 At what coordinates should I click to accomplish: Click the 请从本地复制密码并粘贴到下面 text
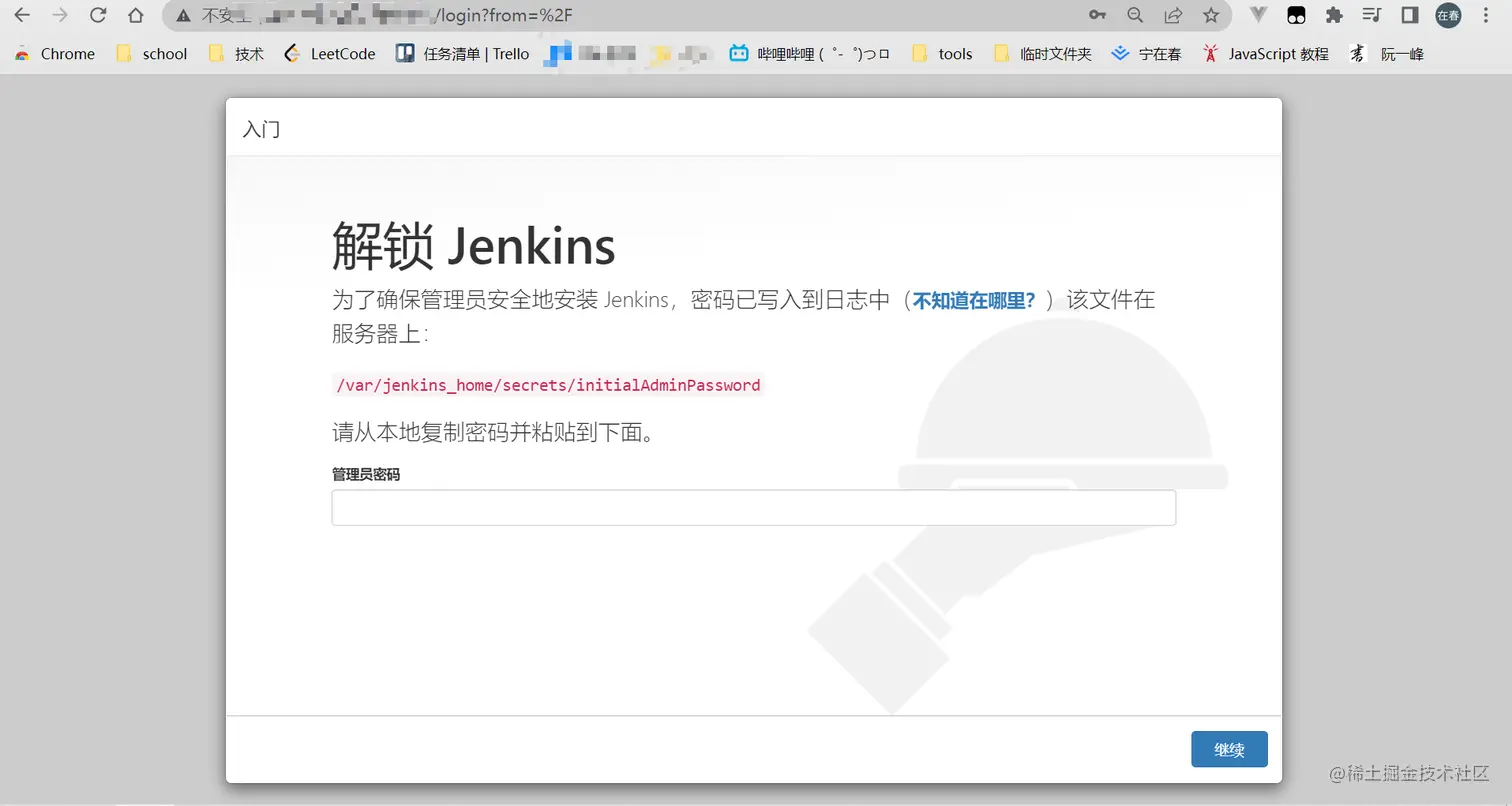click(494, 433)
